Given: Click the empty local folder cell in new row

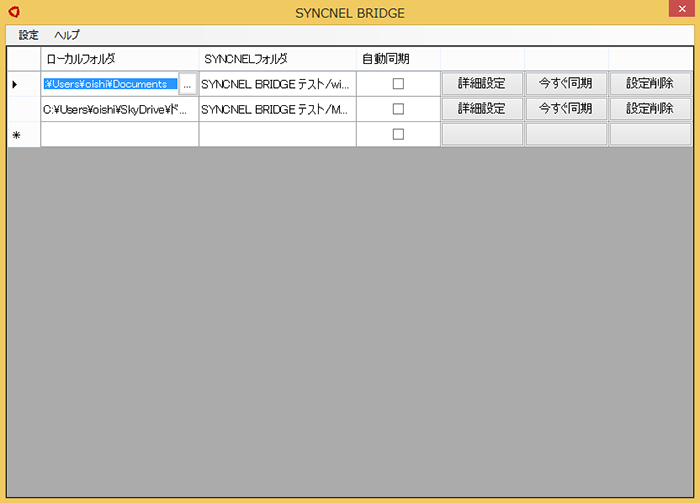Looking at the screenshot, I should click(120, 135).
